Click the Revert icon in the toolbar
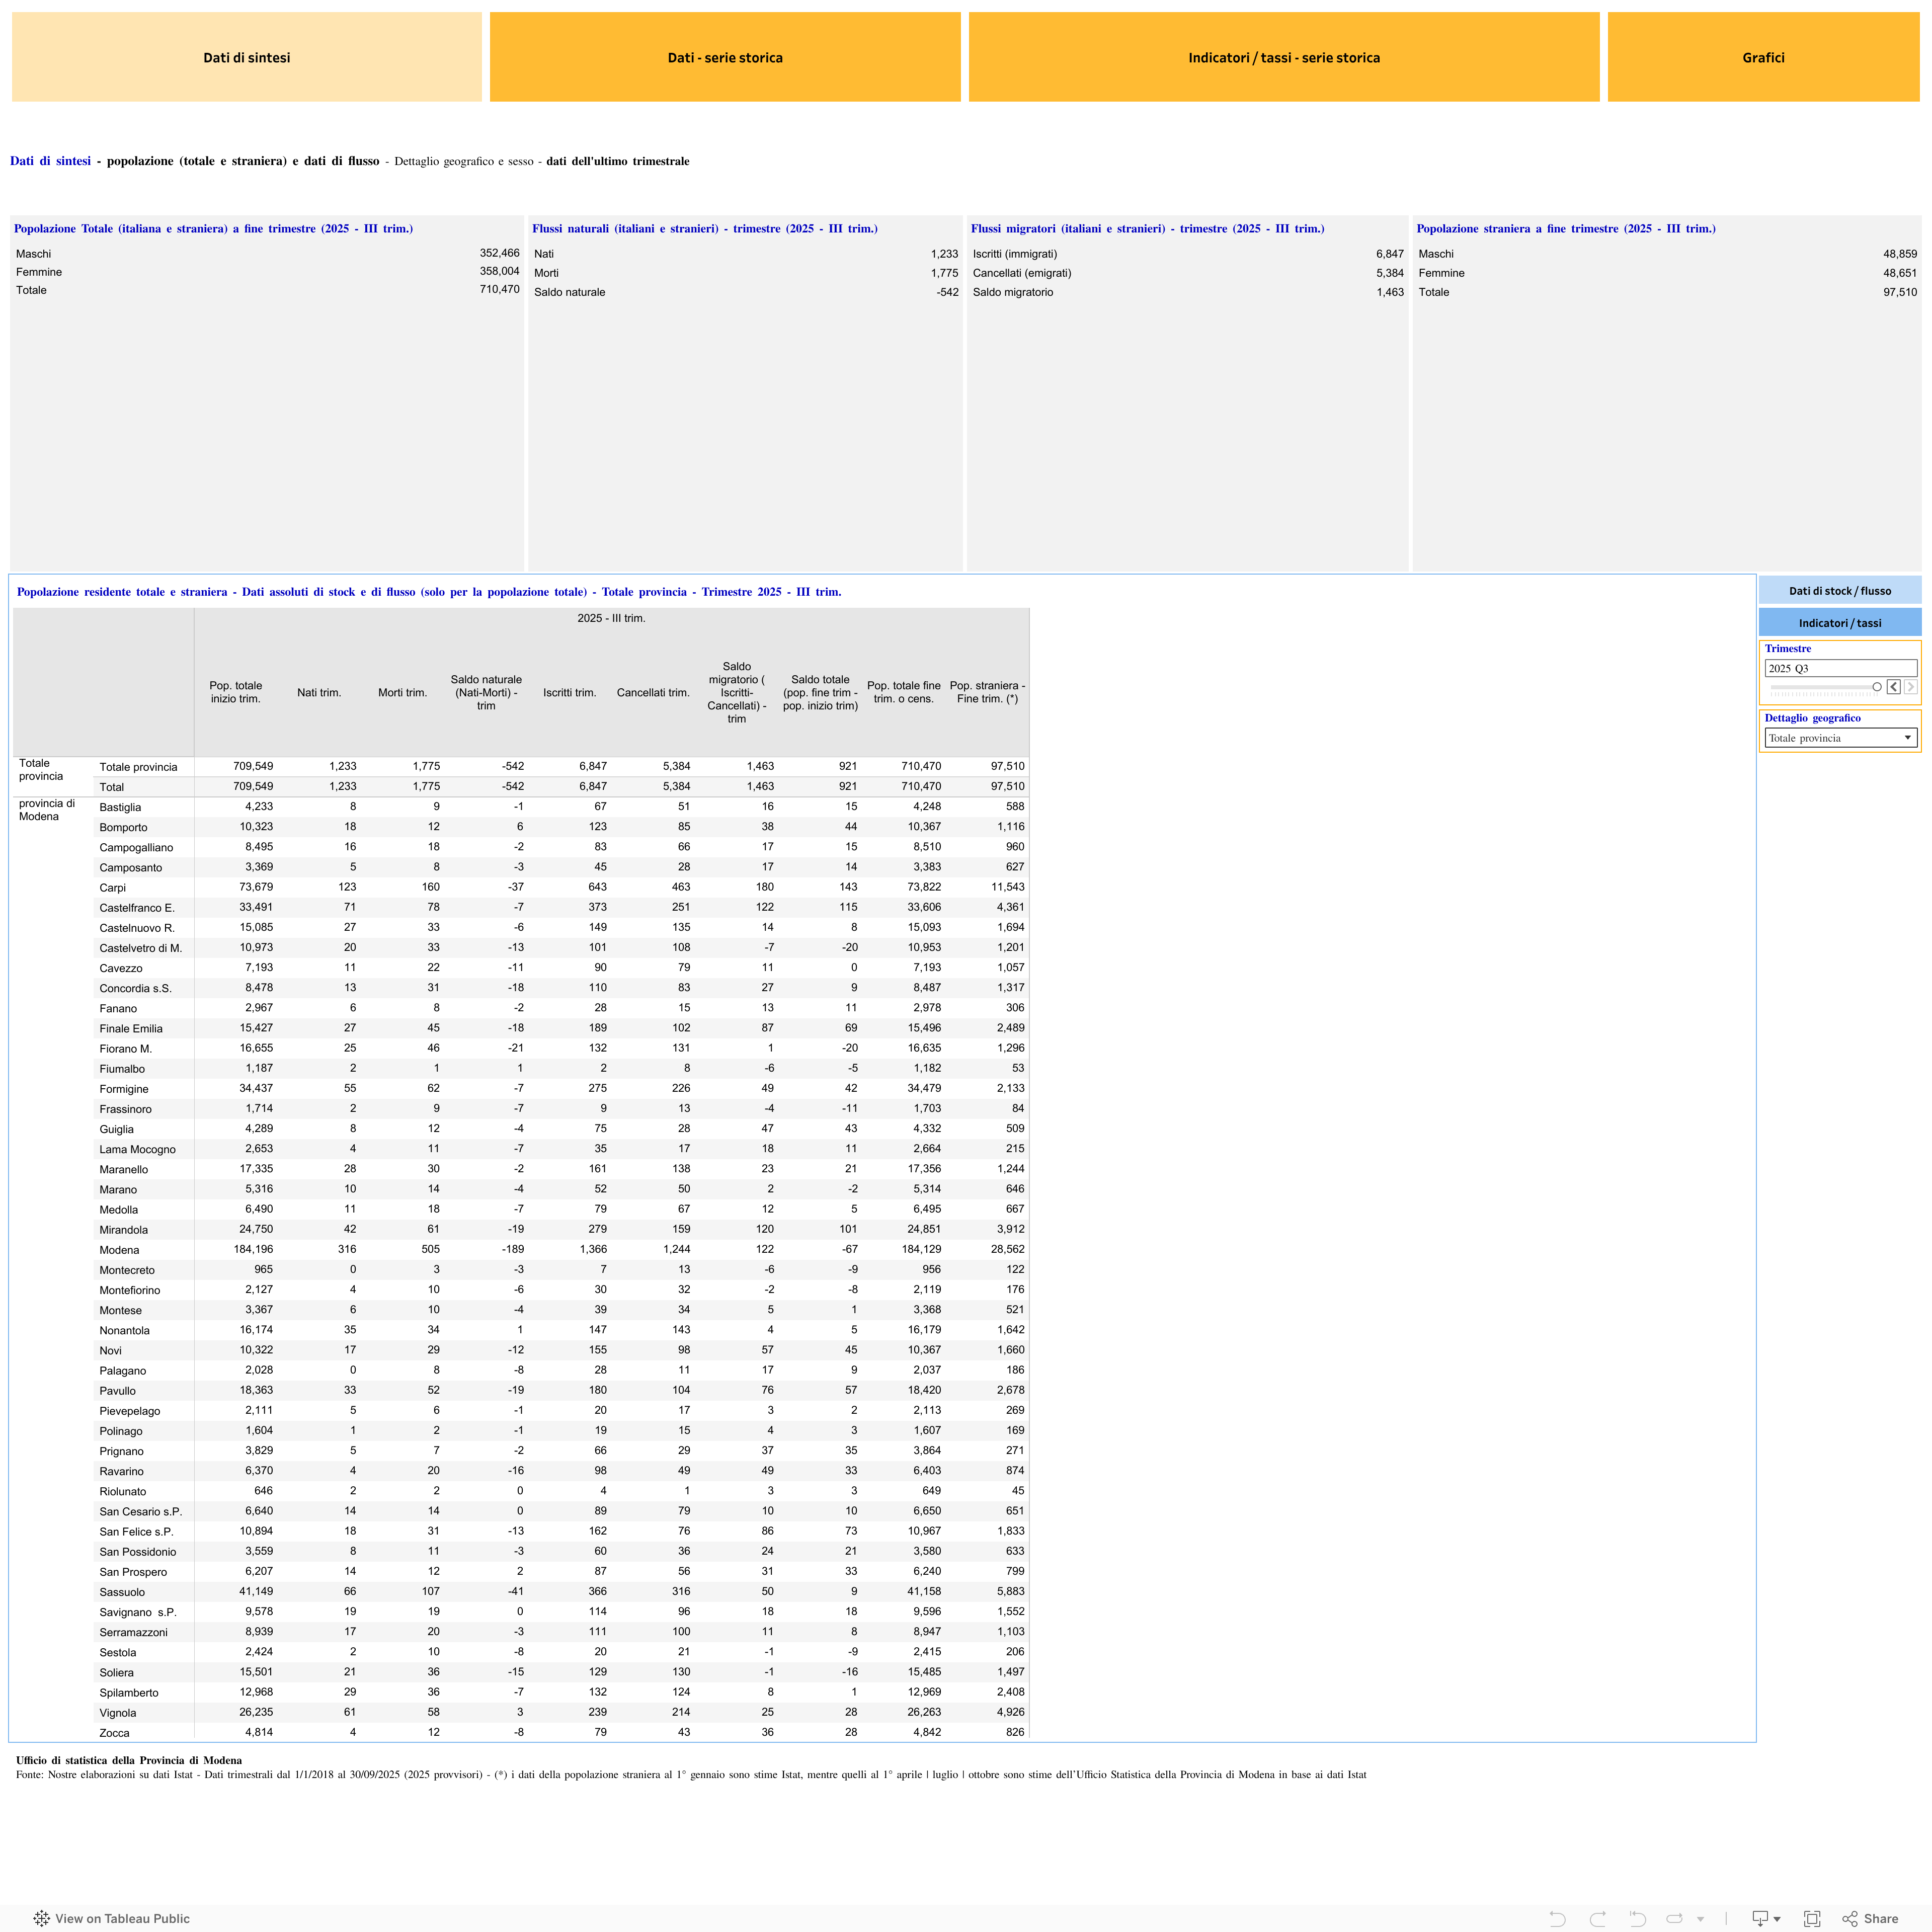 coord(1637,1918)
